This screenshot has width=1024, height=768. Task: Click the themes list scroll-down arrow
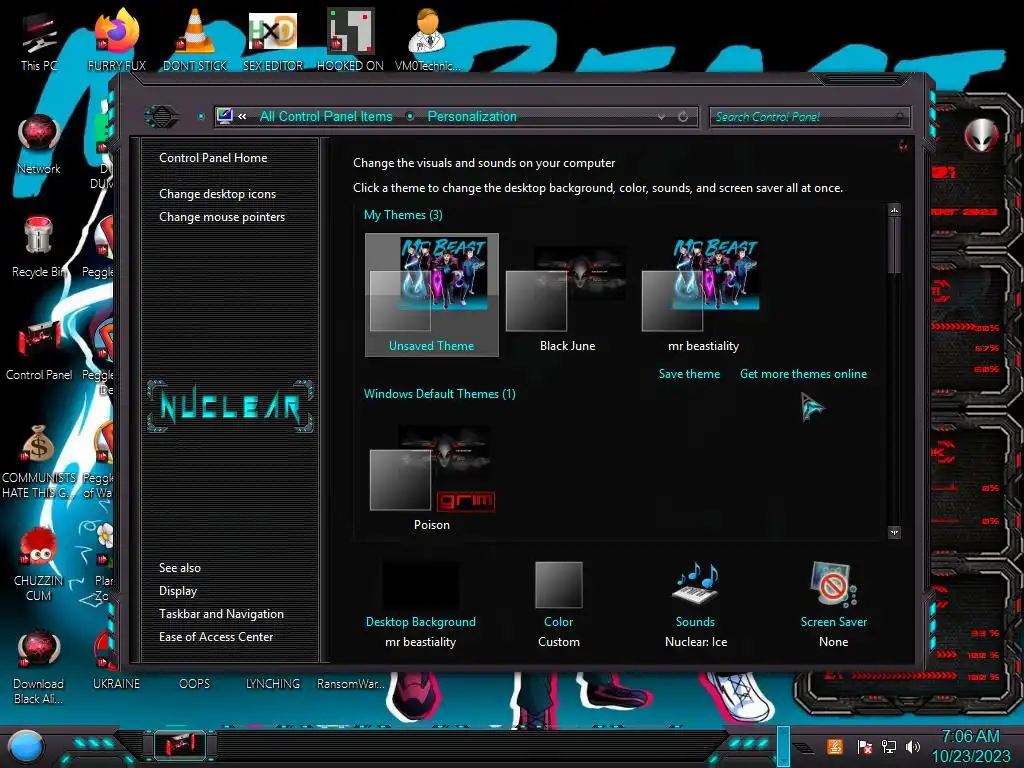tap(894, 532)
